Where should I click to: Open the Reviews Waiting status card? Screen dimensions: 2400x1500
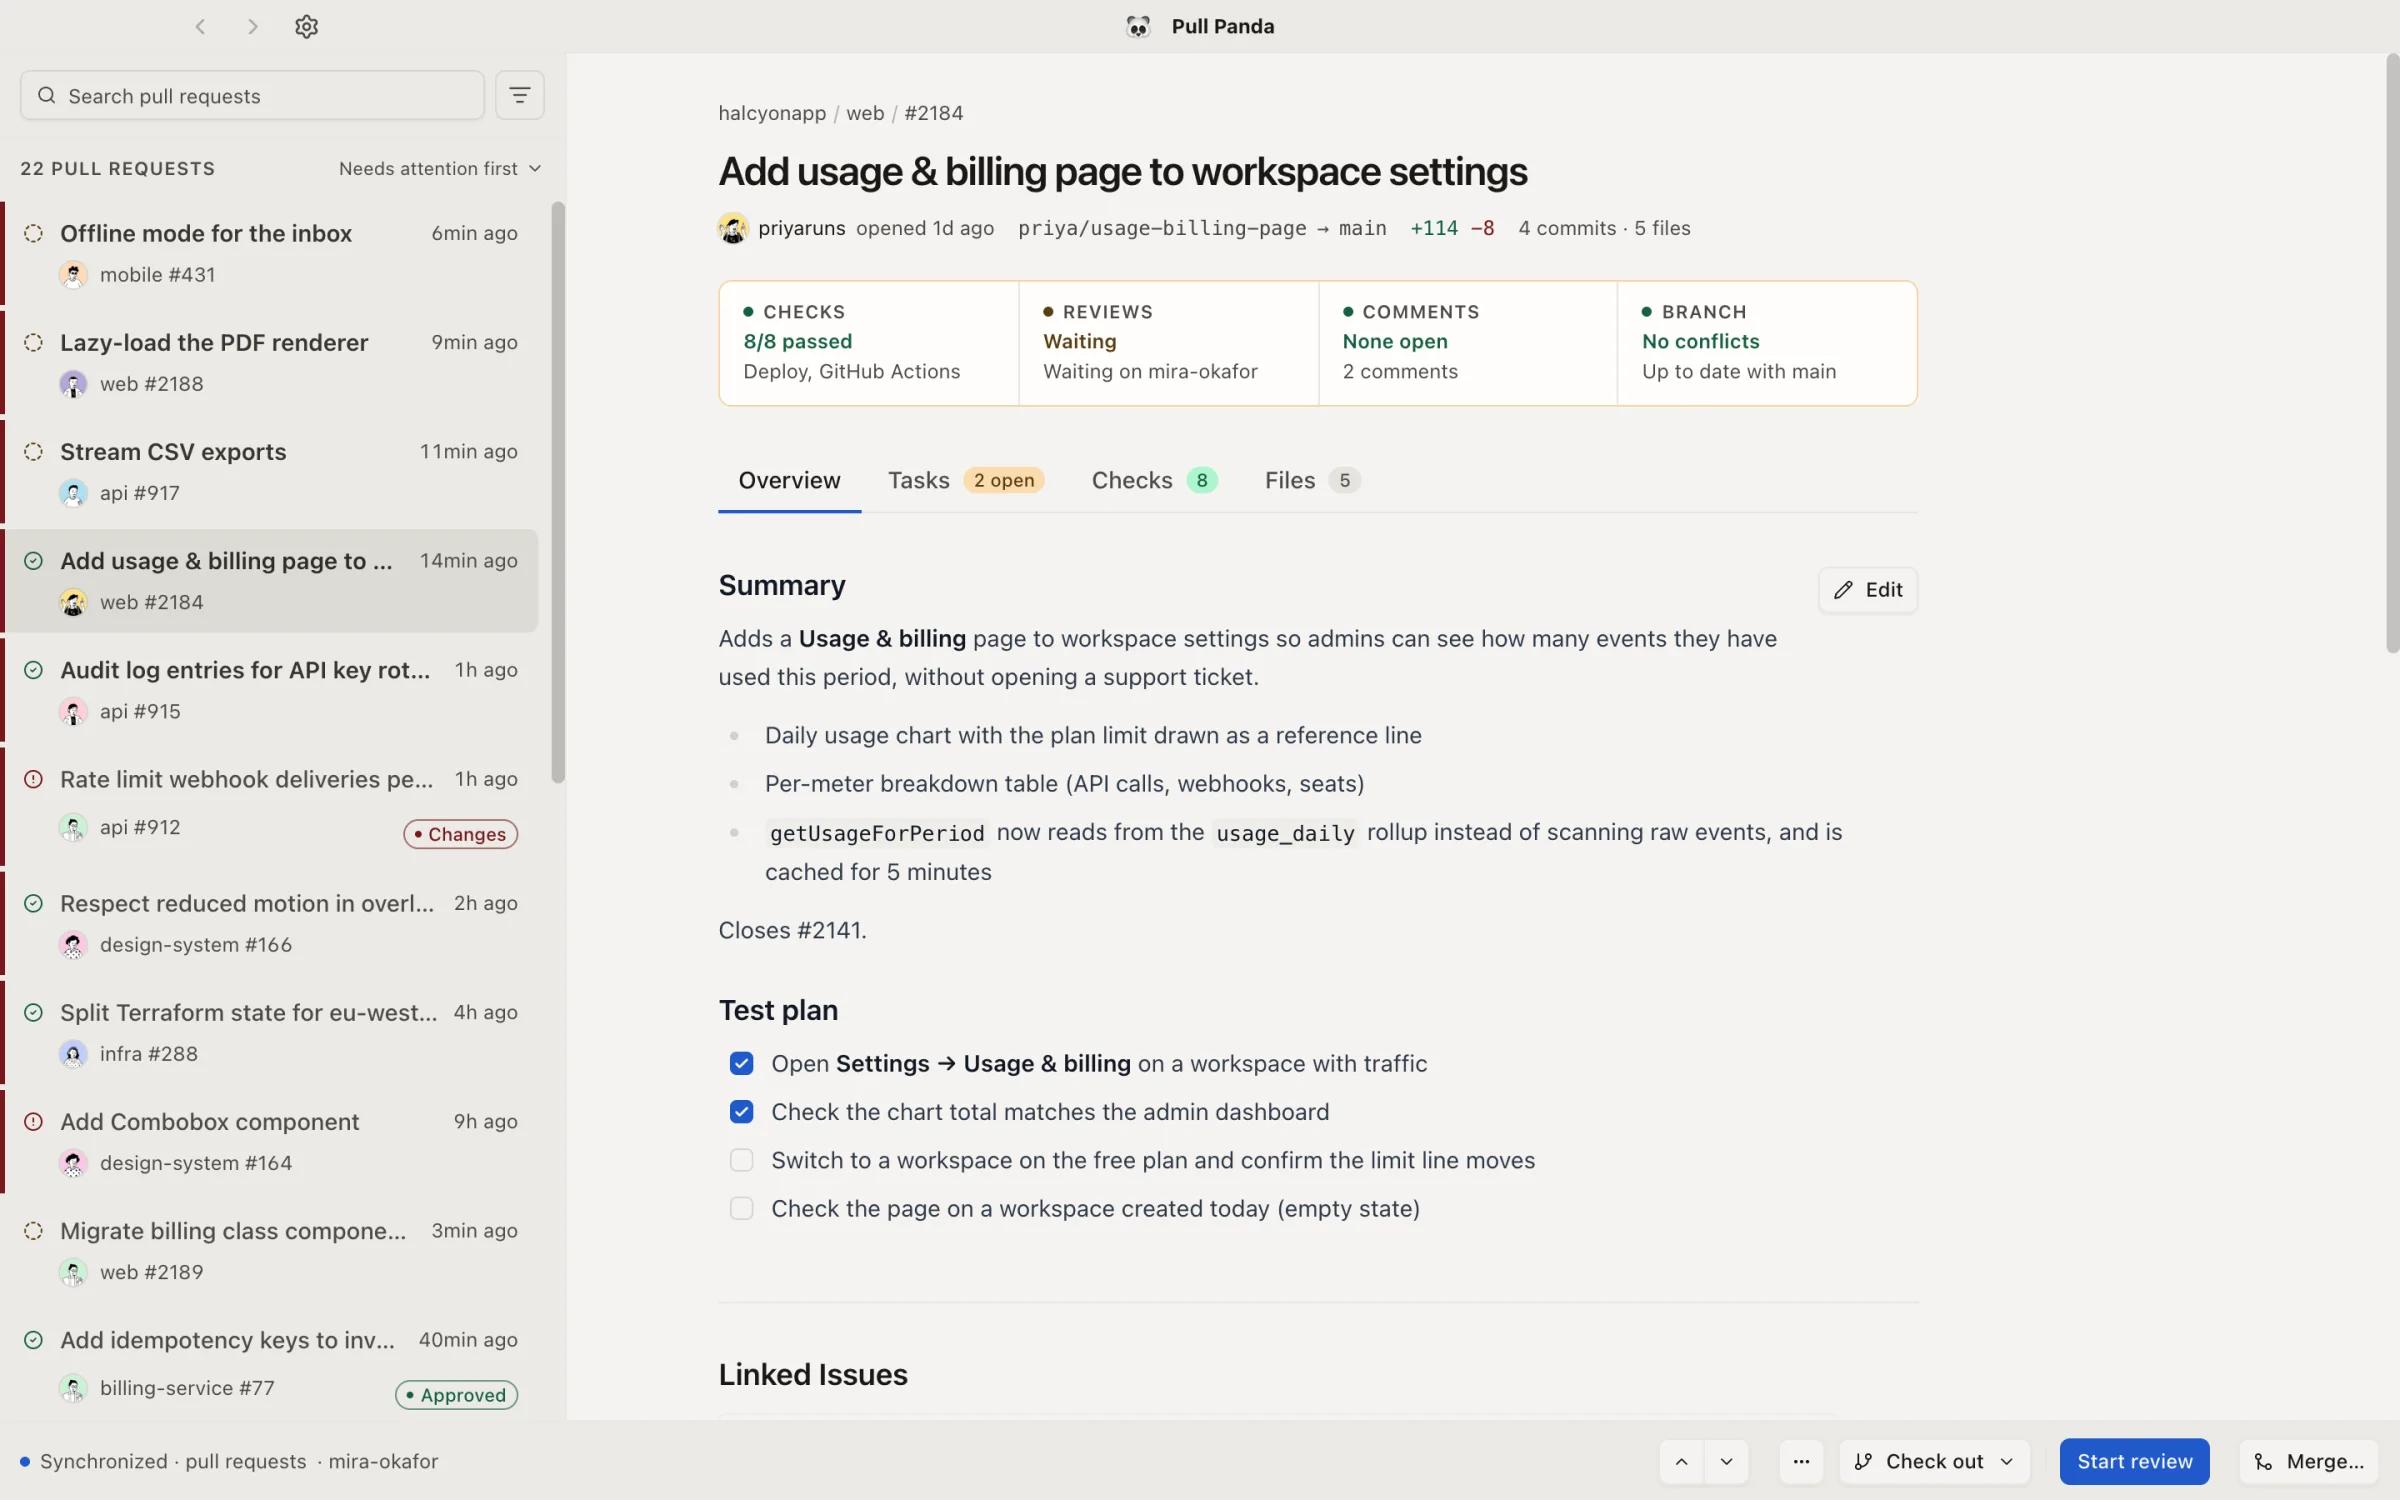1168,343
